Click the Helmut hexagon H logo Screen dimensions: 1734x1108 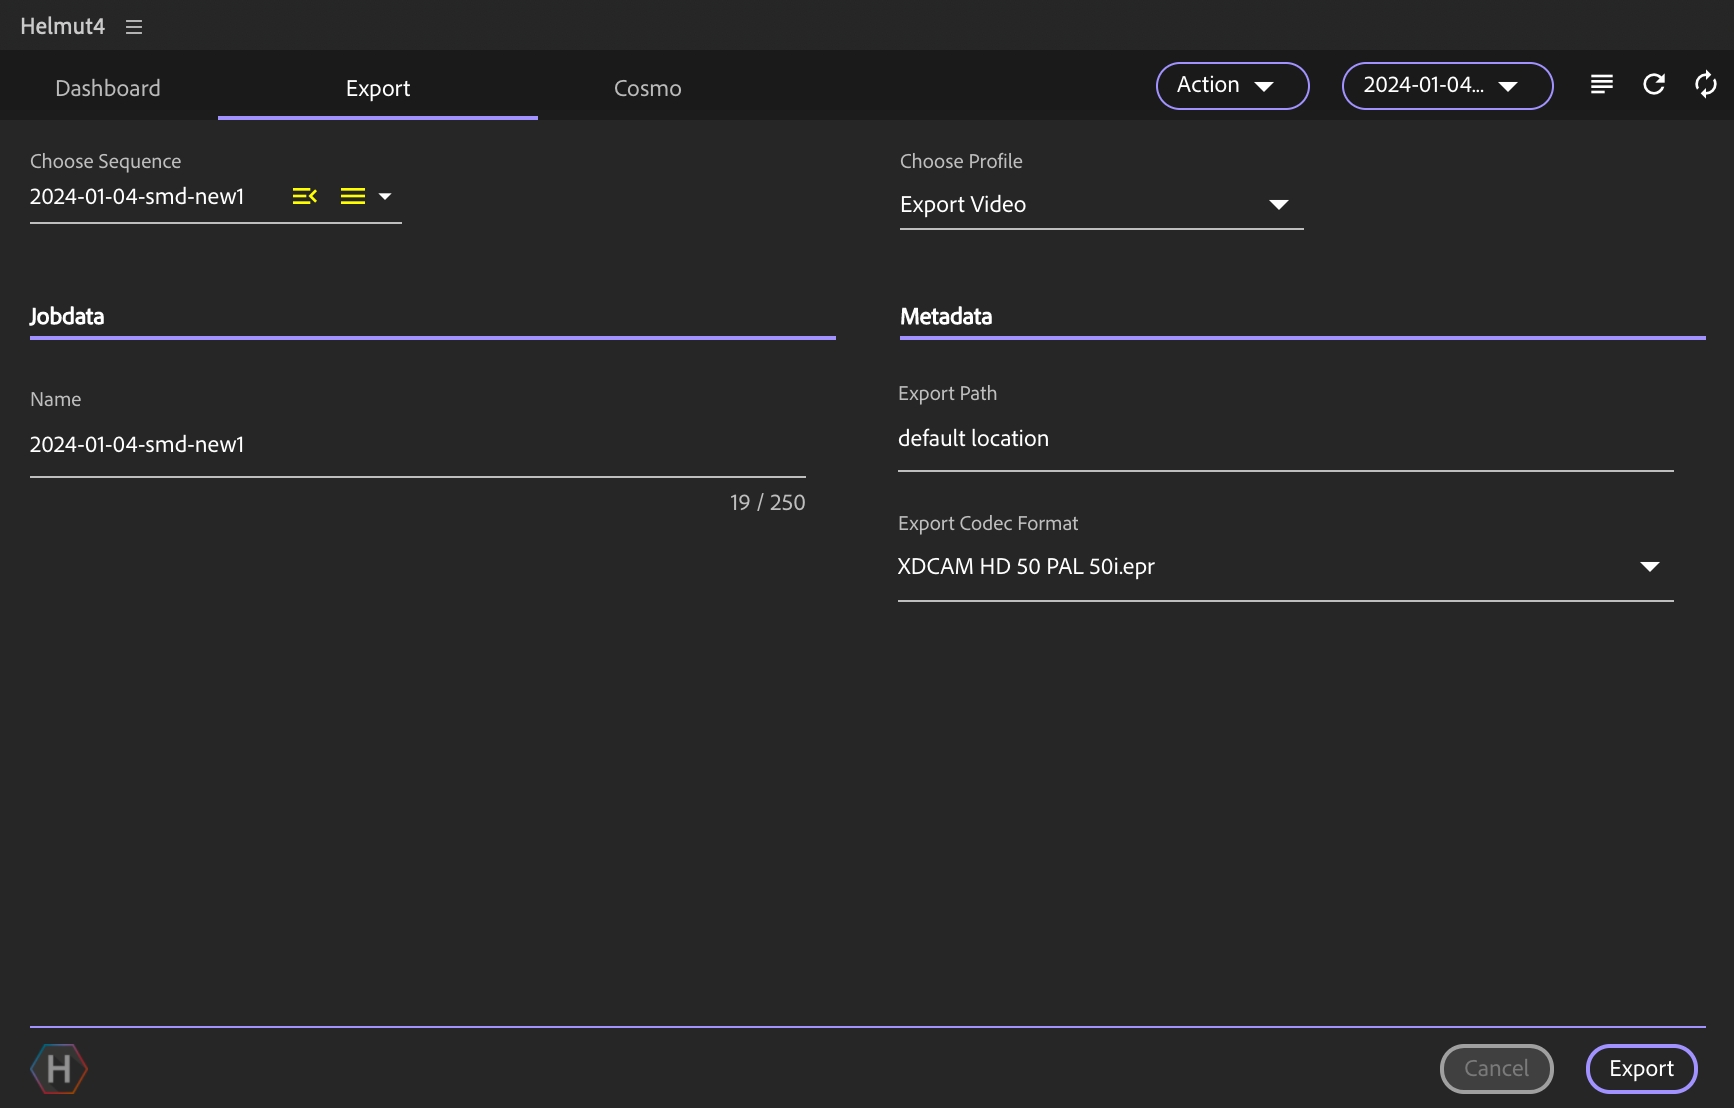(x=59, y=1069)
